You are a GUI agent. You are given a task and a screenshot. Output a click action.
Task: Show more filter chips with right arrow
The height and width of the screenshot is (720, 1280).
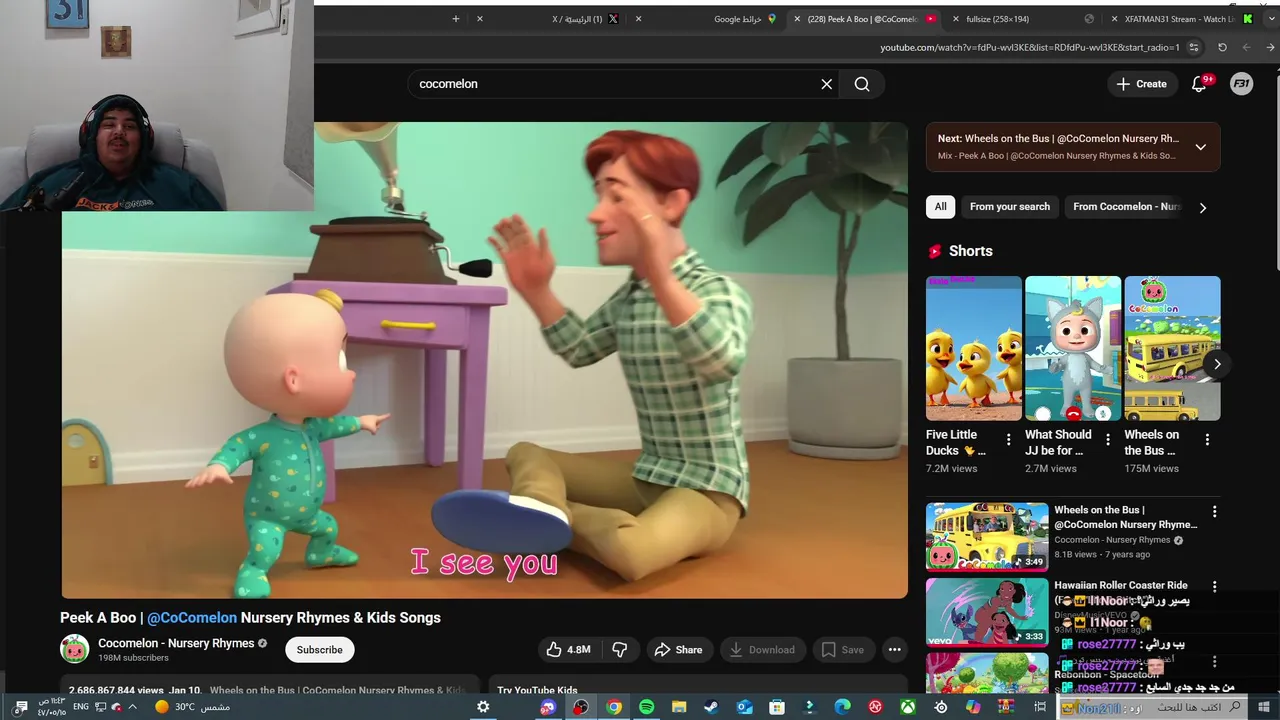(x=1203, y=208)
